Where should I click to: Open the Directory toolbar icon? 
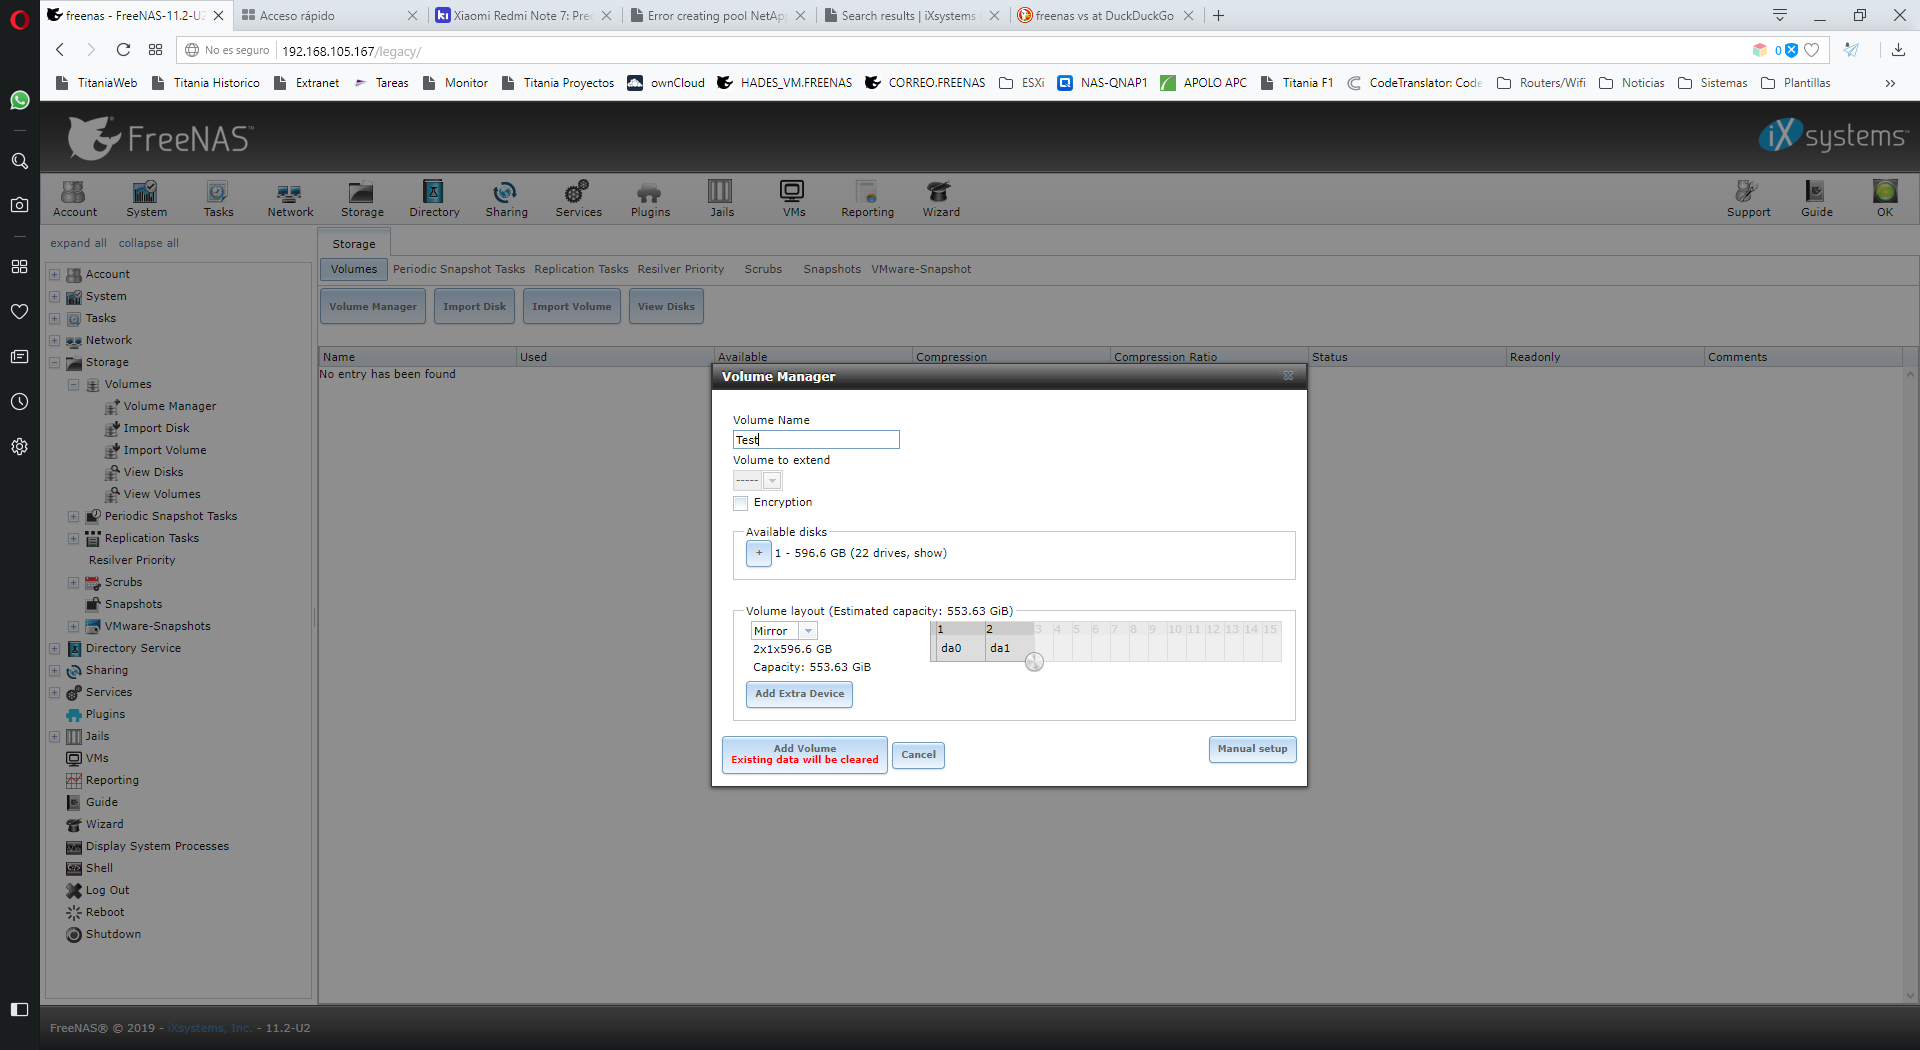click(434, 198)
